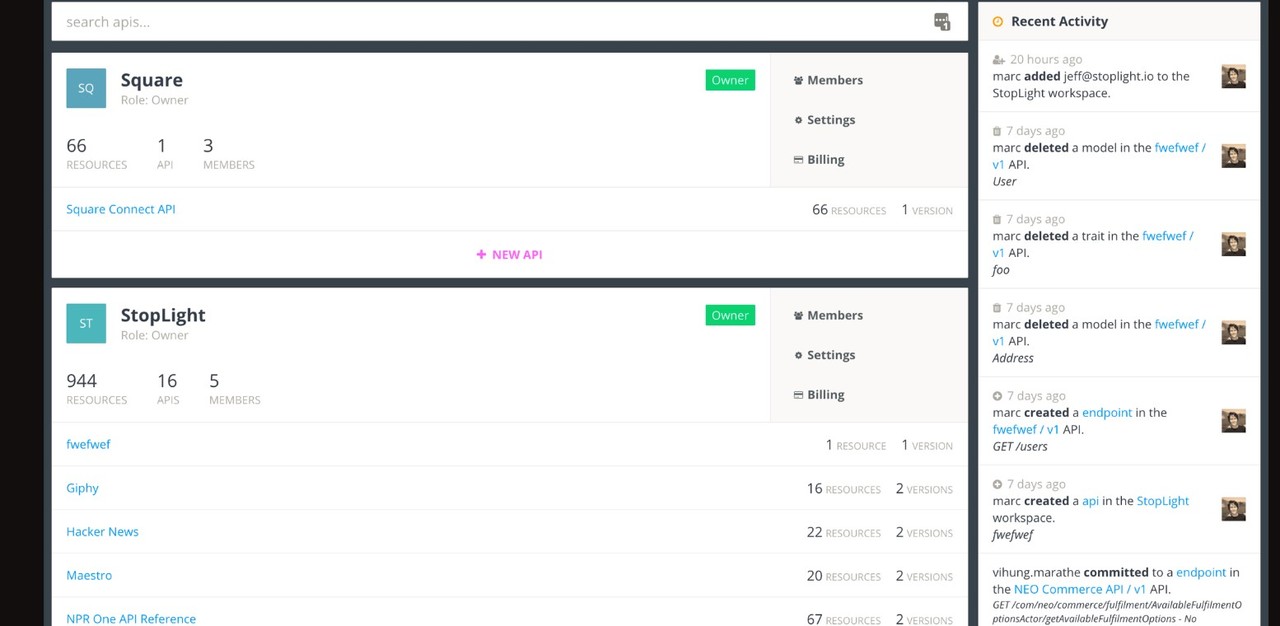
Task: Click plus icon of created endpoint activity
Action: [x=997, y=396]
